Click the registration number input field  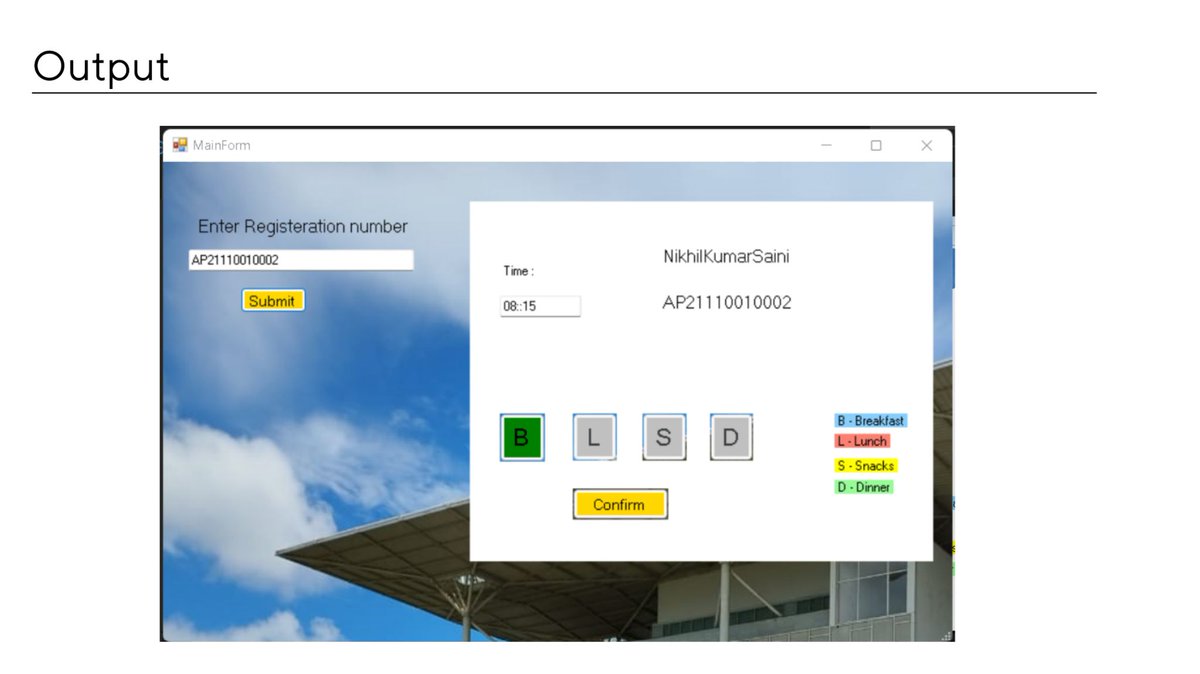301,259
